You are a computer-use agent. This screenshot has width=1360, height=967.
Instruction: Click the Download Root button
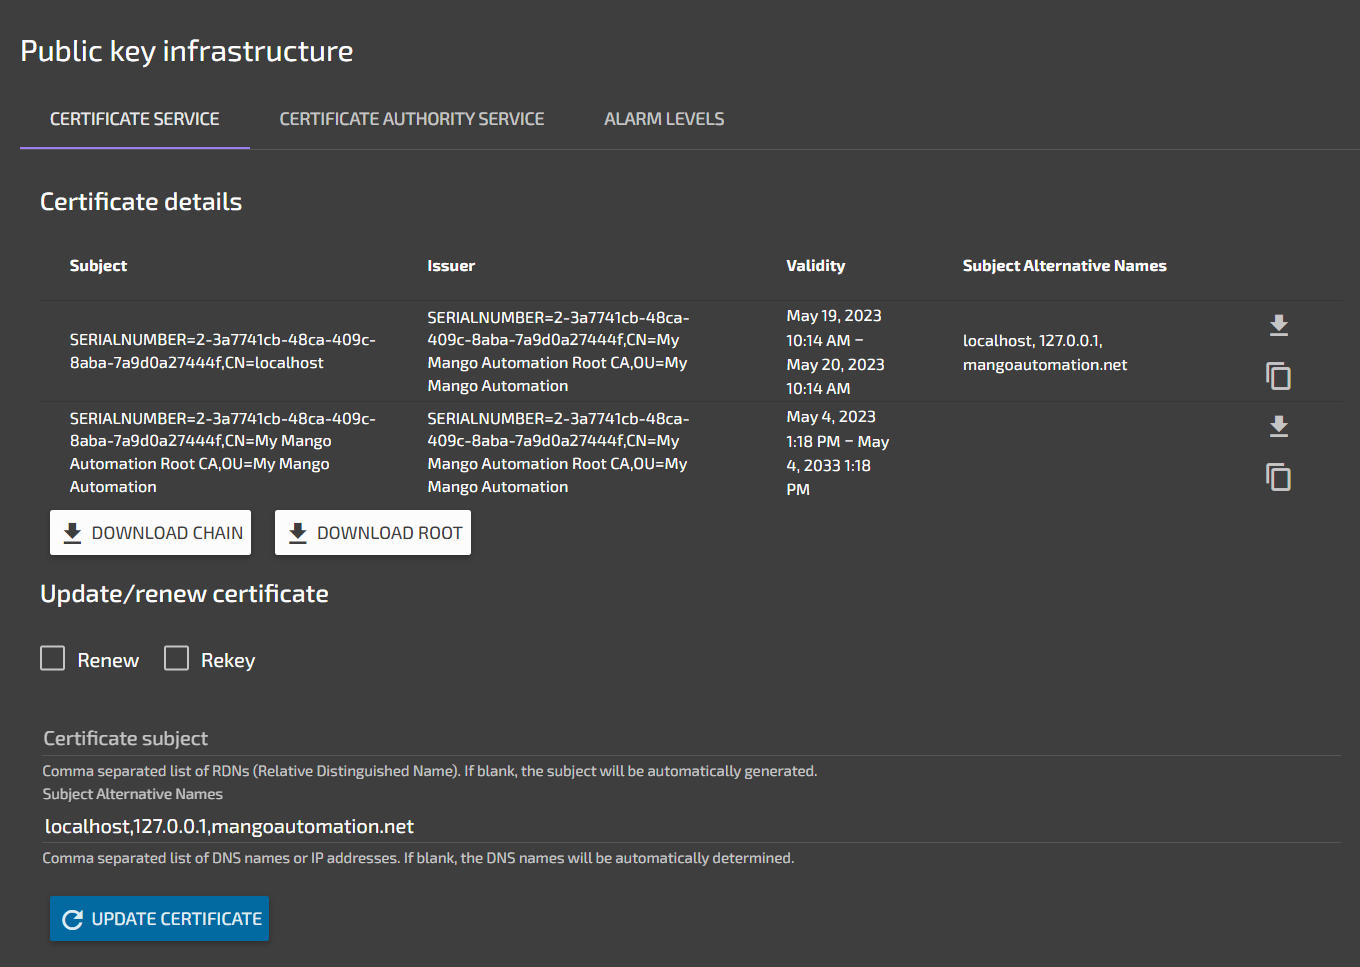[373, 533]
